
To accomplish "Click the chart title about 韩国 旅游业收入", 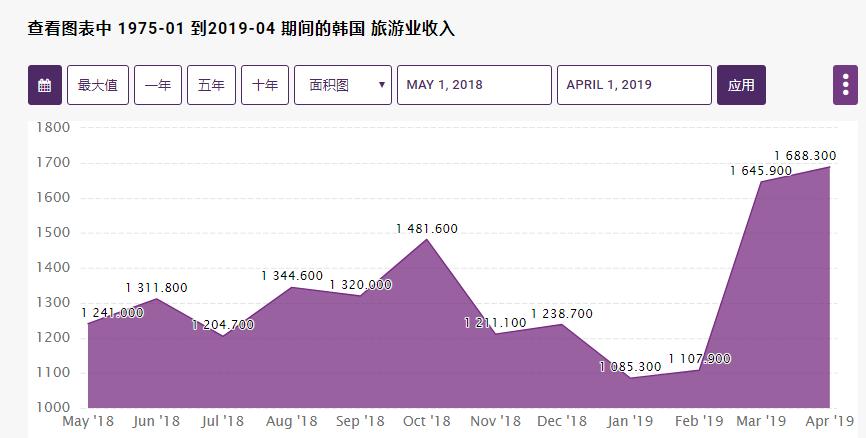I will pyautogui.click(x=241, y=28).
